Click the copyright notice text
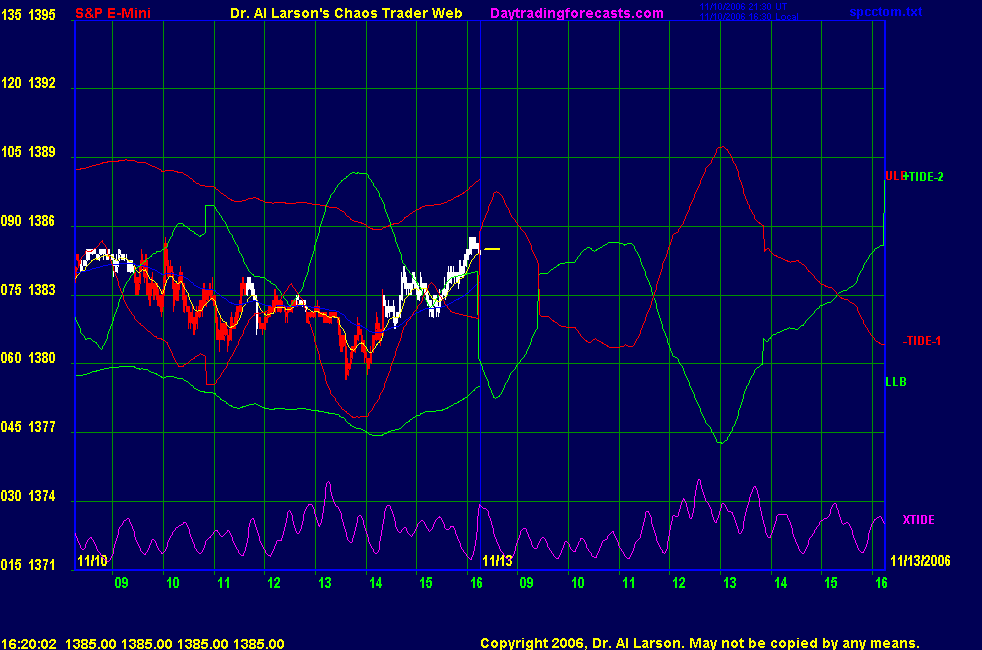The image size is (982, 650). [x=699, y=643]
